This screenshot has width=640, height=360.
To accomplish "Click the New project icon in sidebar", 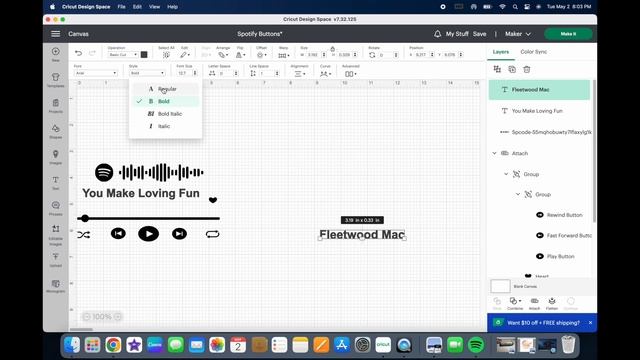I will pos(56,51).
